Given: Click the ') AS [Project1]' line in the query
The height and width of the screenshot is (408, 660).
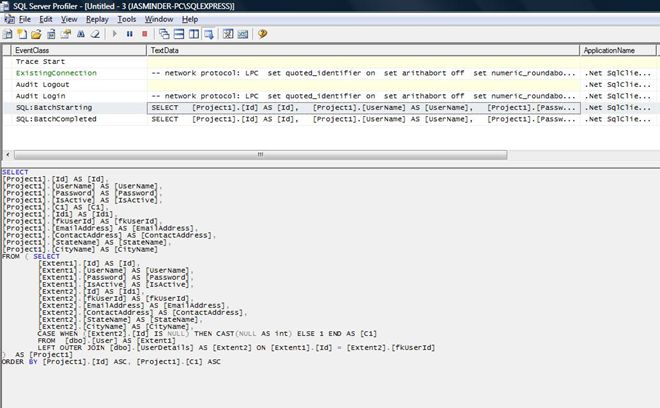Looking at the screenshot, I should pyautogui.click(x=37, y=355).
